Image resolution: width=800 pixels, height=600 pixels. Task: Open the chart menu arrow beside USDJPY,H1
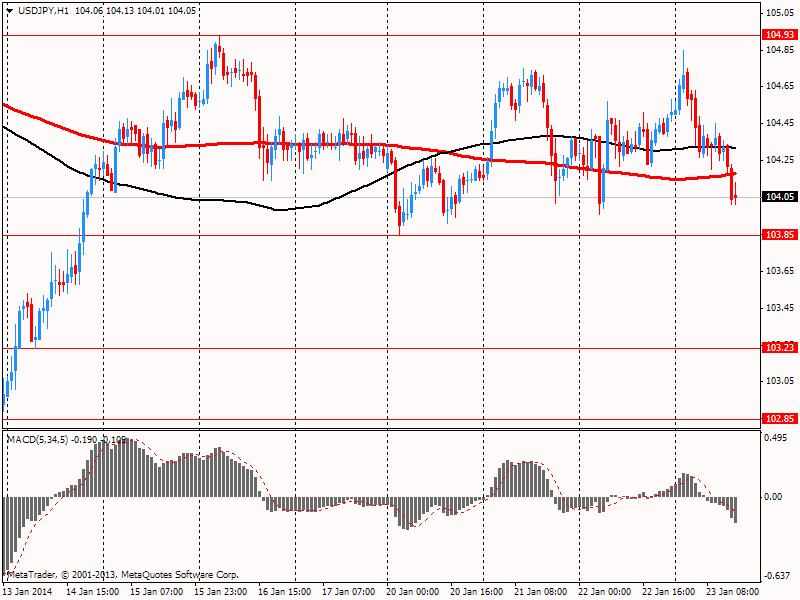pos(10,11)
